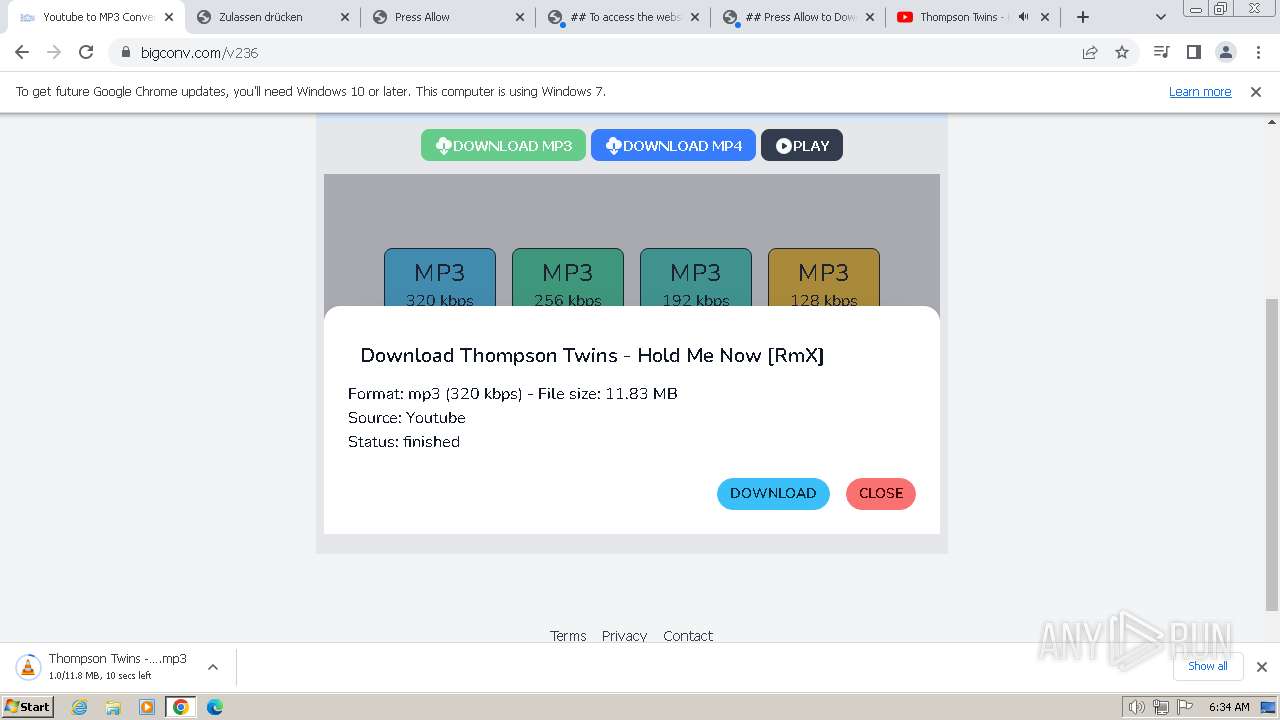This screenshot has height=720, width=1280.
Task: Open the Windows Start button
Action: pyautogui.click(x=28, y=706)
